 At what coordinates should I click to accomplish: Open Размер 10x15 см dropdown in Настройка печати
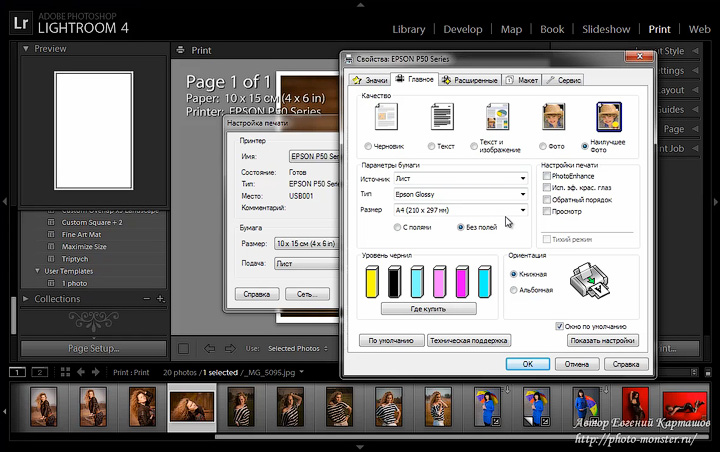306,243
